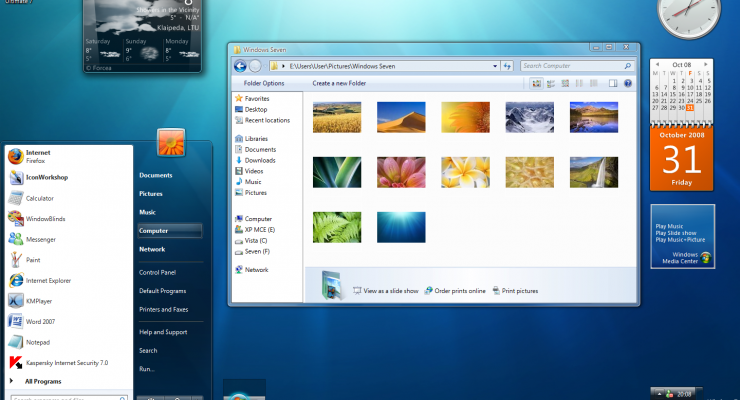Open the Folder Options menu
This screenshot has height=400, width=740.
coord(264,83)
